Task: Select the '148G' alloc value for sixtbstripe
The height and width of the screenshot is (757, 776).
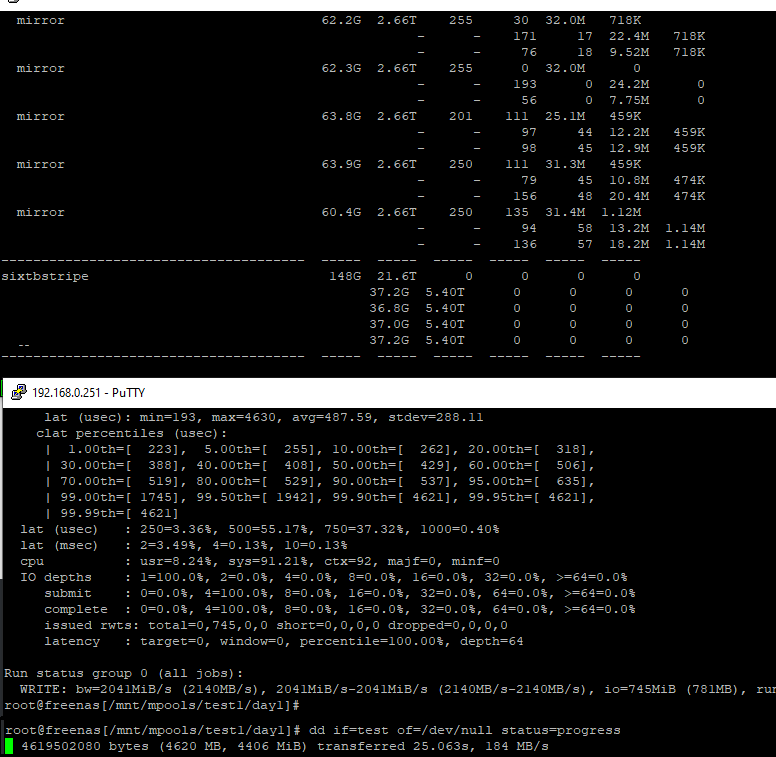Action: click(345, 276)
